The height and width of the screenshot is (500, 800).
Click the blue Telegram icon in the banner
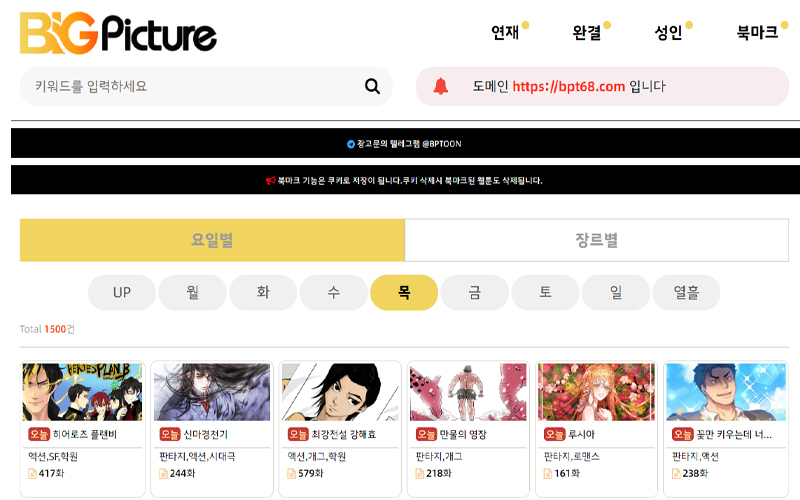(351, 144)
